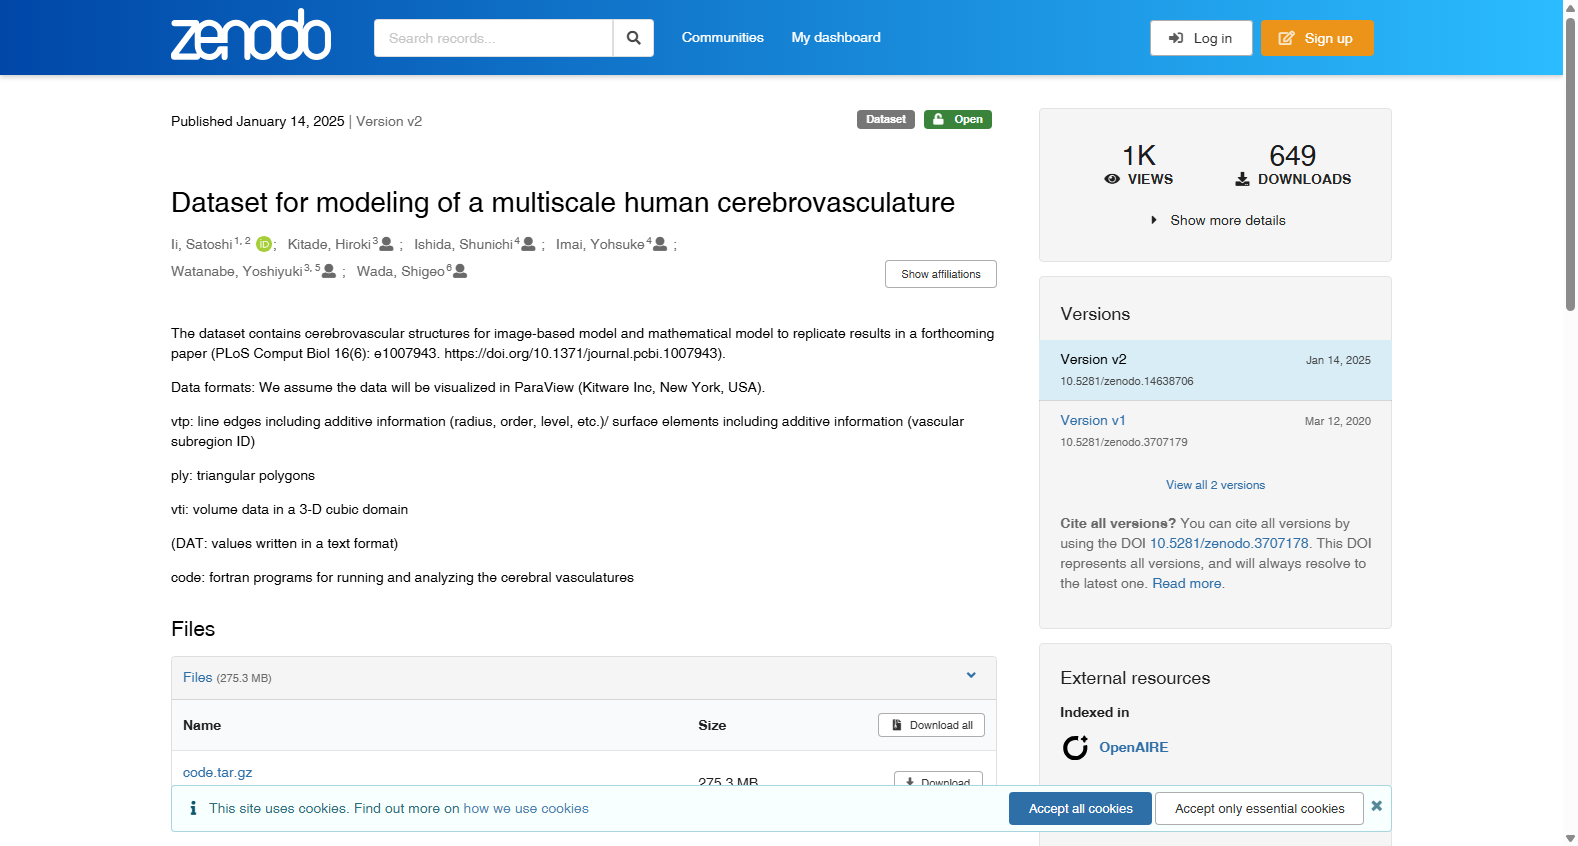Click the OpenAIRE logo icon
Image resolution: width=1578 pixels, height=846 pixels.
pos(1076,747)
